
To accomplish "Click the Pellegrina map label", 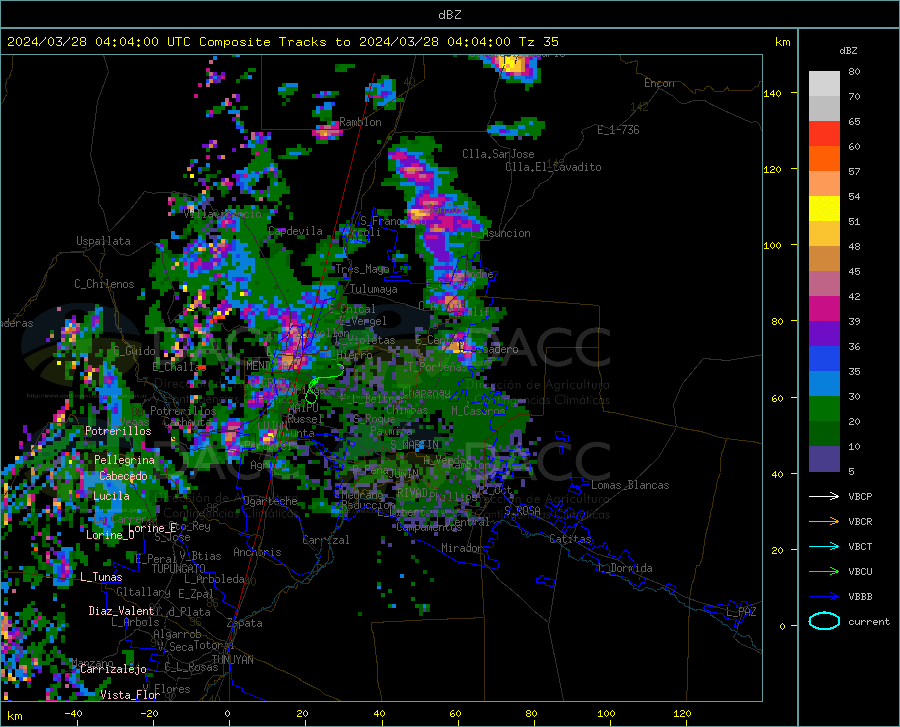I will point(125,460).
